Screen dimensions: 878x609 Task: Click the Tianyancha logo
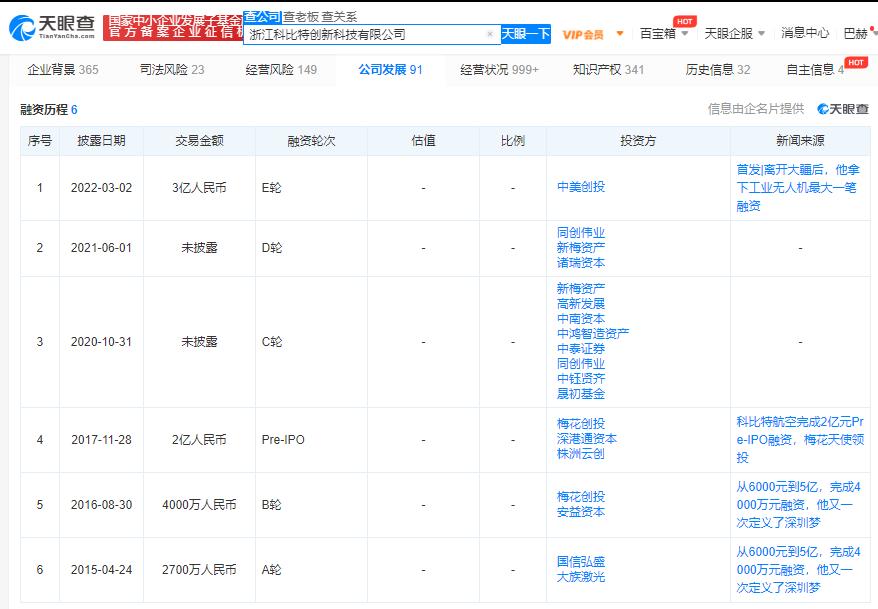click(x=52, y=27)
